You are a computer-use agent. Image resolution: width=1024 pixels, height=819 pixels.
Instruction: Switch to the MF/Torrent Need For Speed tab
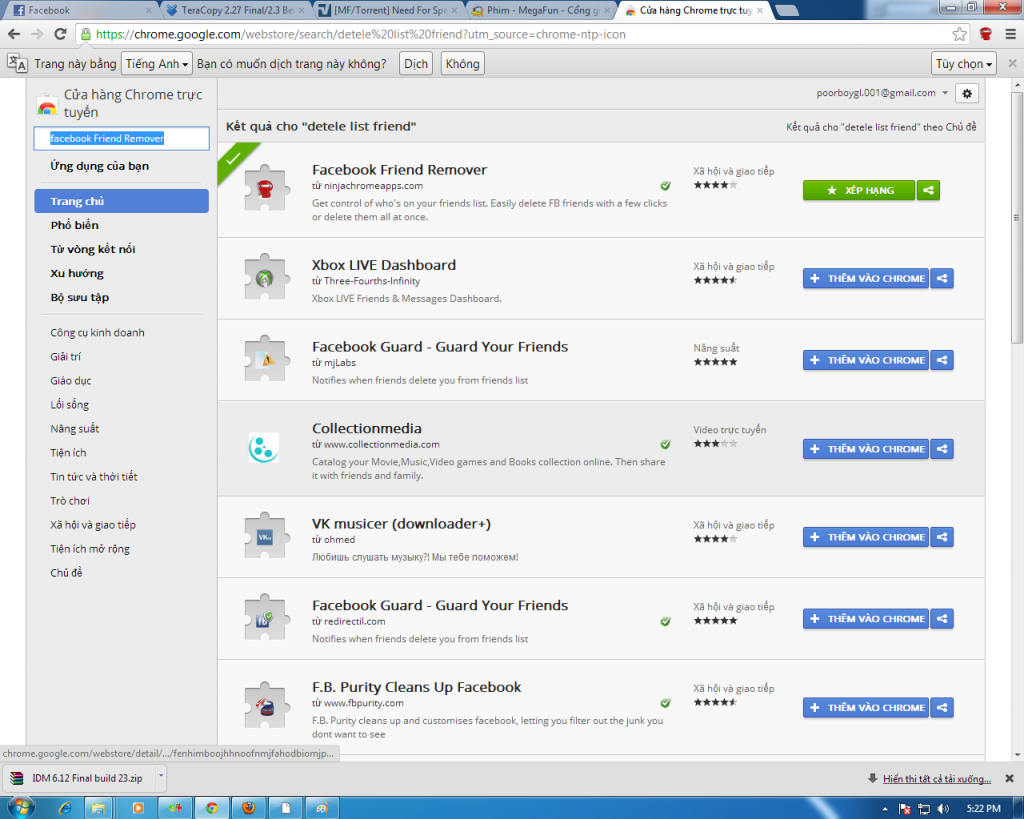[389, 10]
